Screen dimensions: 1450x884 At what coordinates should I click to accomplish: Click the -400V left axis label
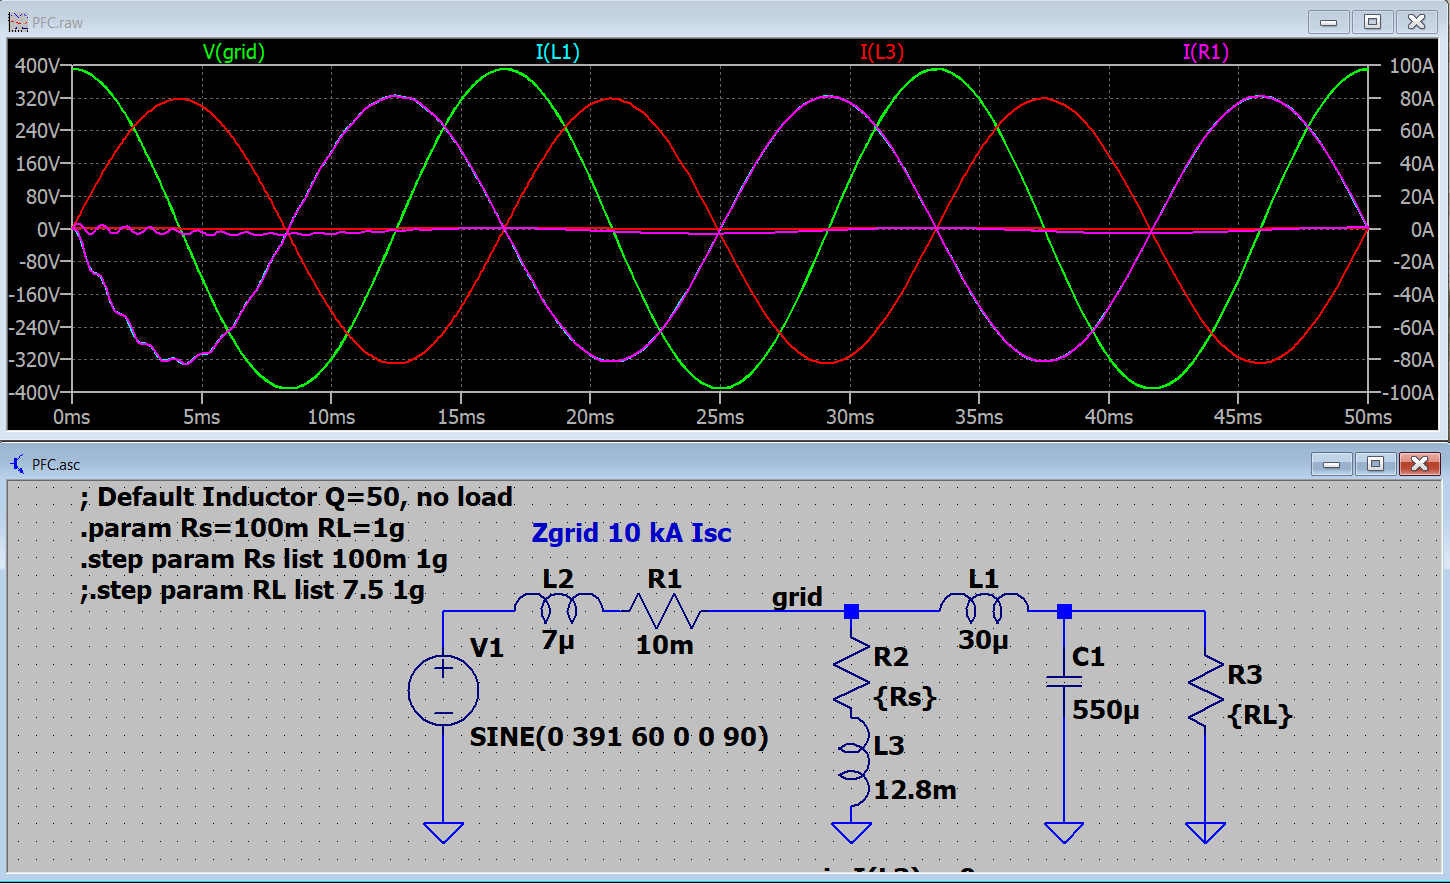[34, 393]
